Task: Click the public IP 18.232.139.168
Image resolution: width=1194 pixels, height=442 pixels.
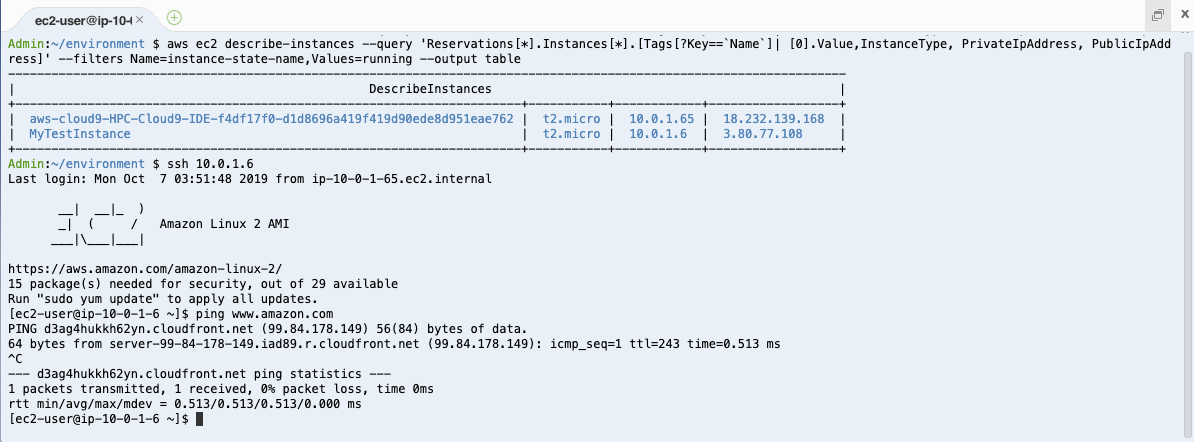Action: click(x=774, y=119)
